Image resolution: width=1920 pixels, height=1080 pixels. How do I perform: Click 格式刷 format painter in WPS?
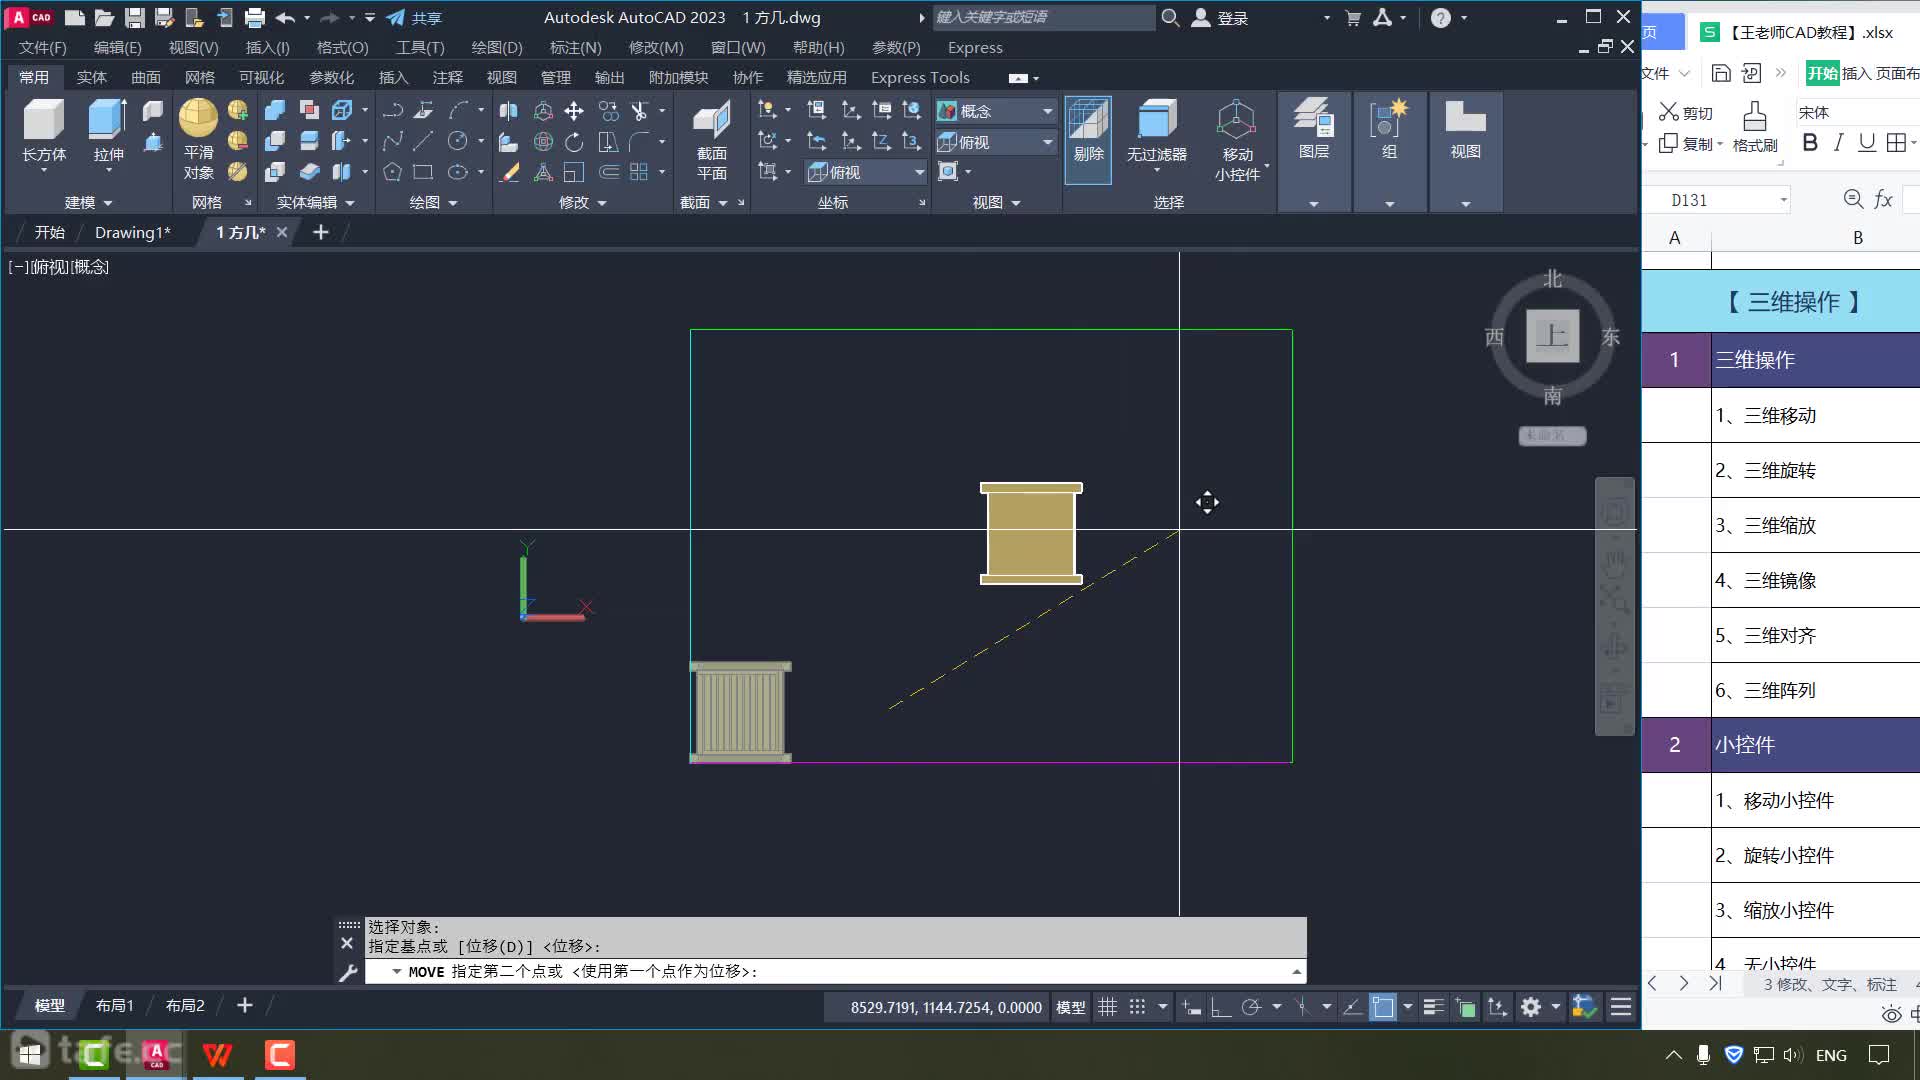(x=1755, y=127)
